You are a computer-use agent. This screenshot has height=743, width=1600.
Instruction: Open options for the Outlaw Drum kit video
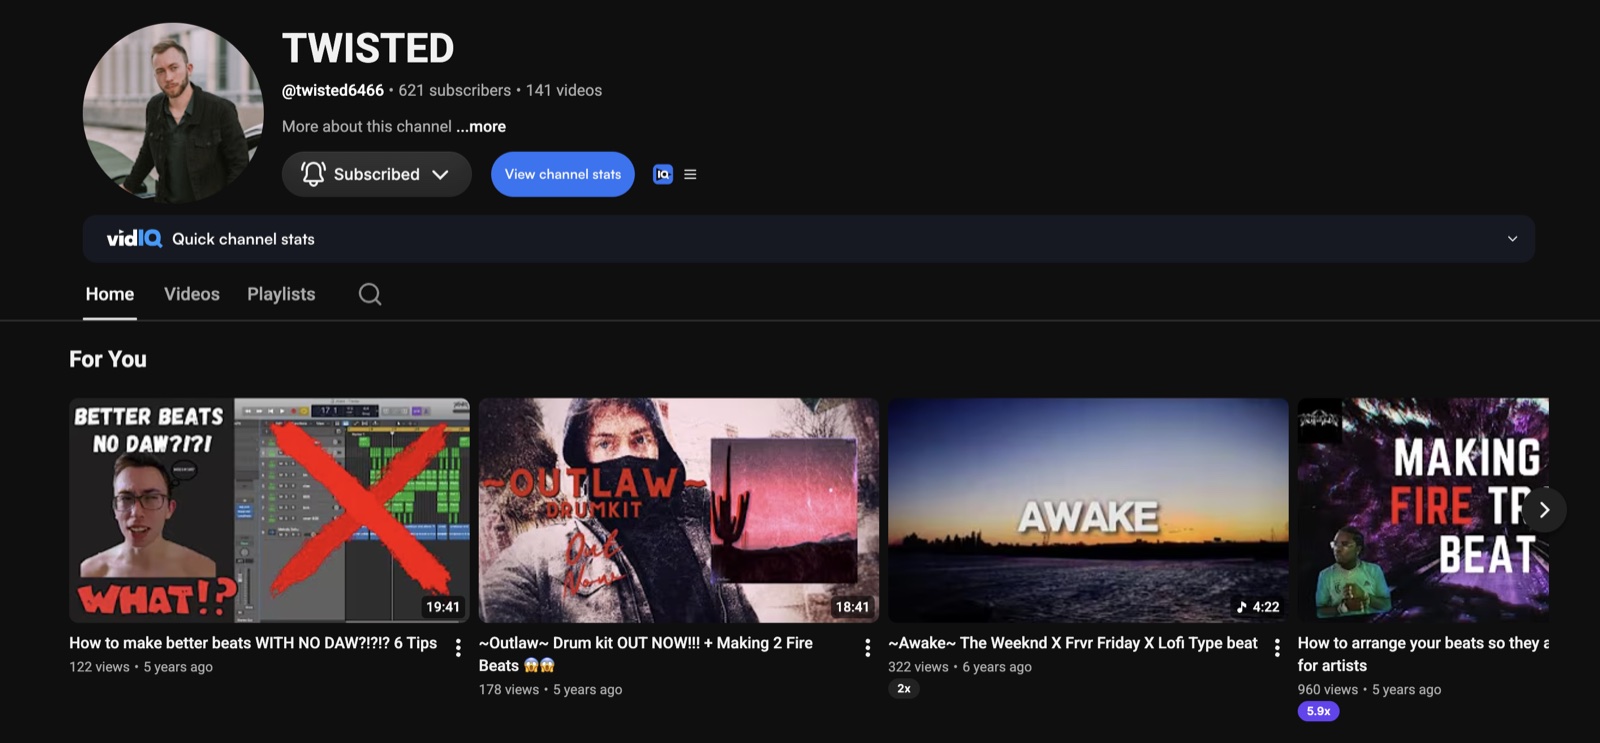coord(867,648)
